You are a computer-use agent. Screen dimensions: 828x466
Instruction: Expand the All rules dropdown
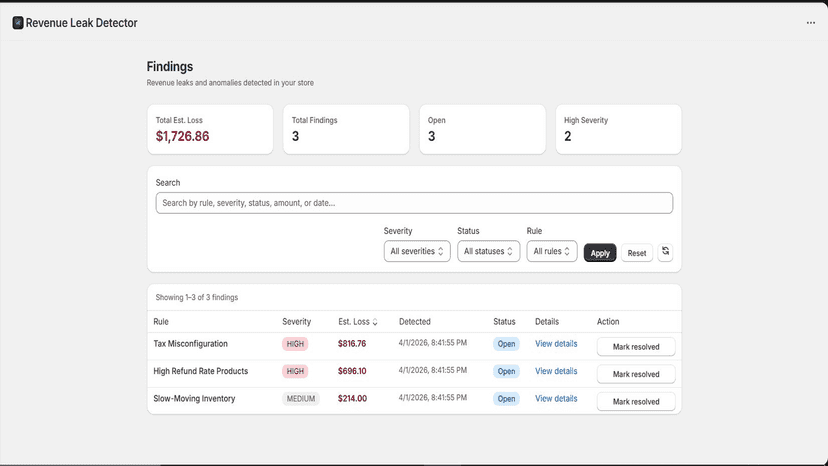tap(551, 251)
